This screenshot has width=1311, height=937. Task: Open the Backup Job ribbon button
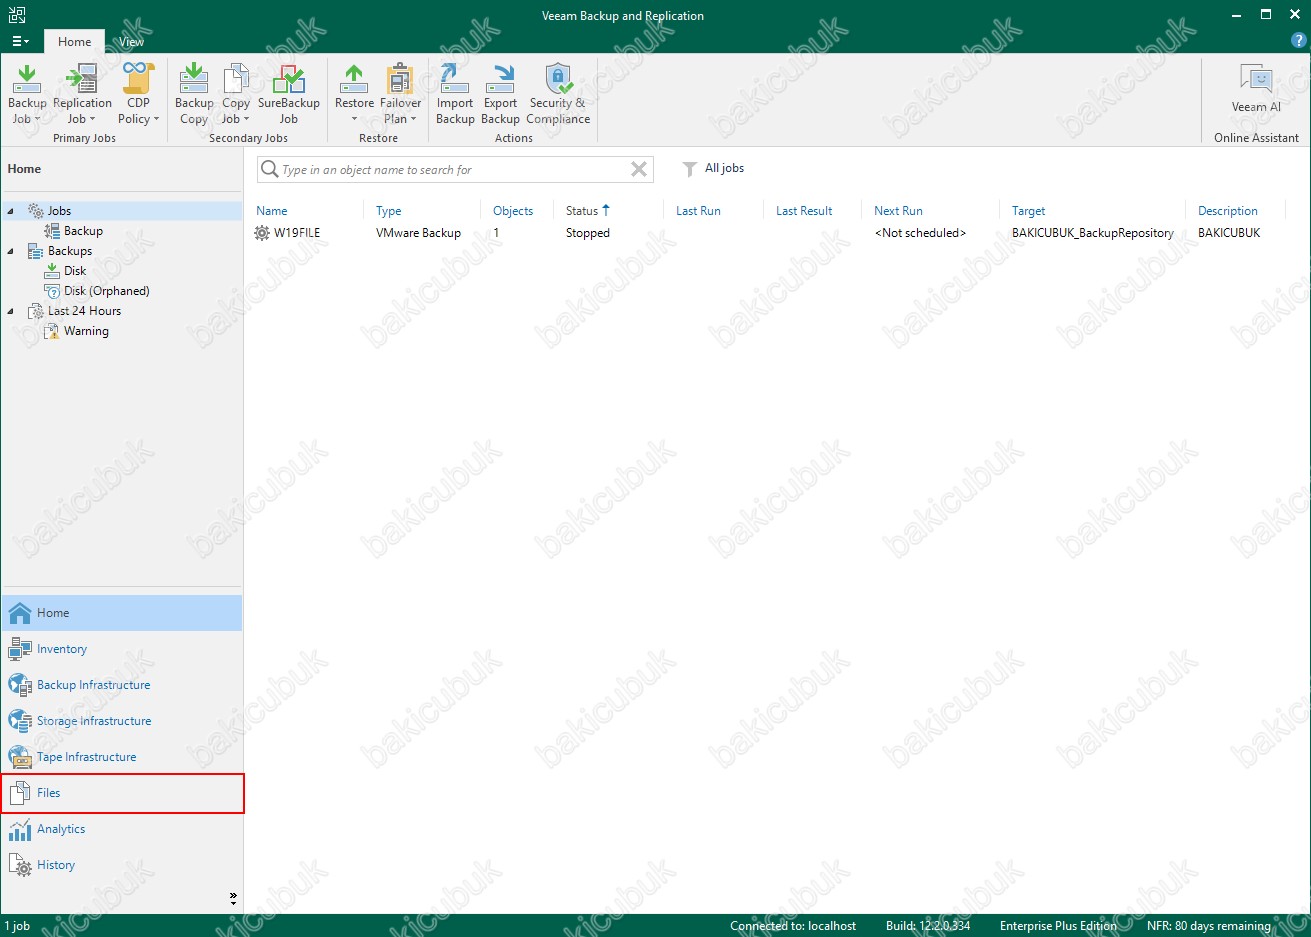(27, 94)
